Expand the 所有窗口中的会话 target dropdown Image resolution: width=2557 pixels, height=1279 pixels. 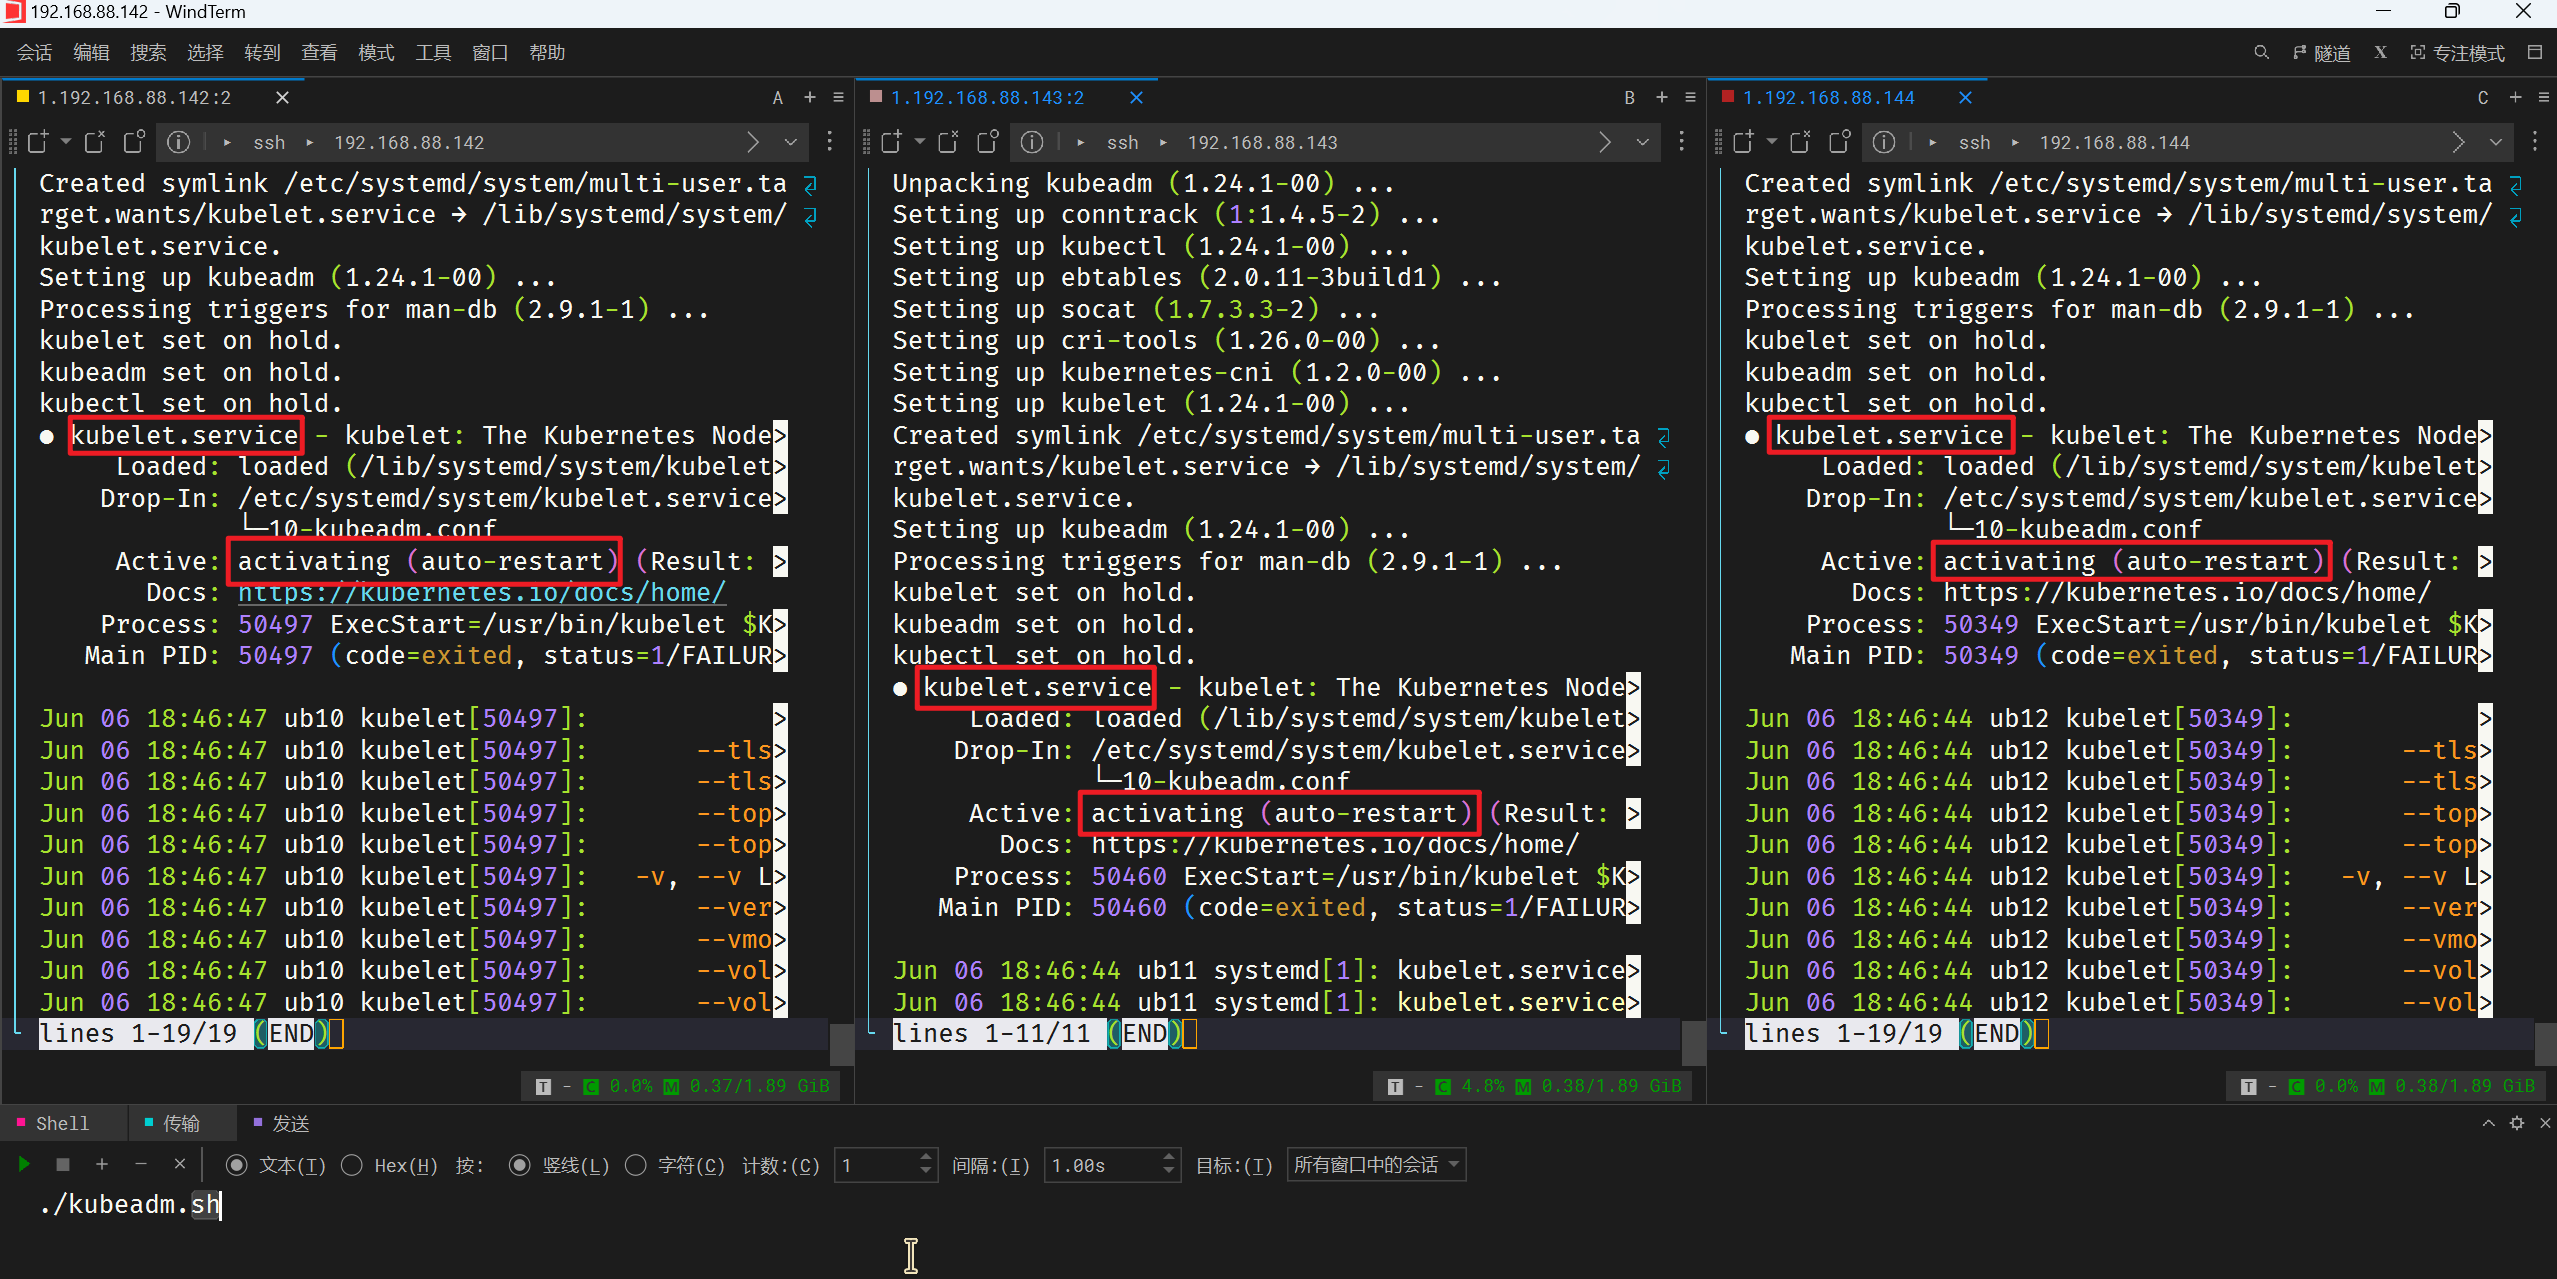(x=1376, y=1165)
